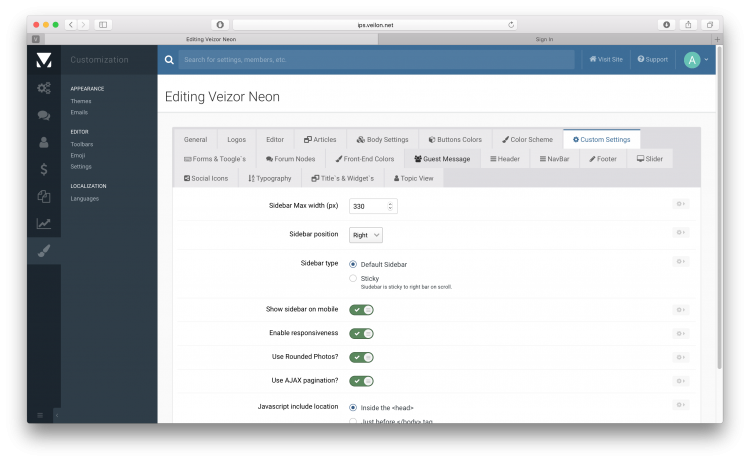750x462 pixels.
Task: Click the Safari address bar
Action: (375, 25)
